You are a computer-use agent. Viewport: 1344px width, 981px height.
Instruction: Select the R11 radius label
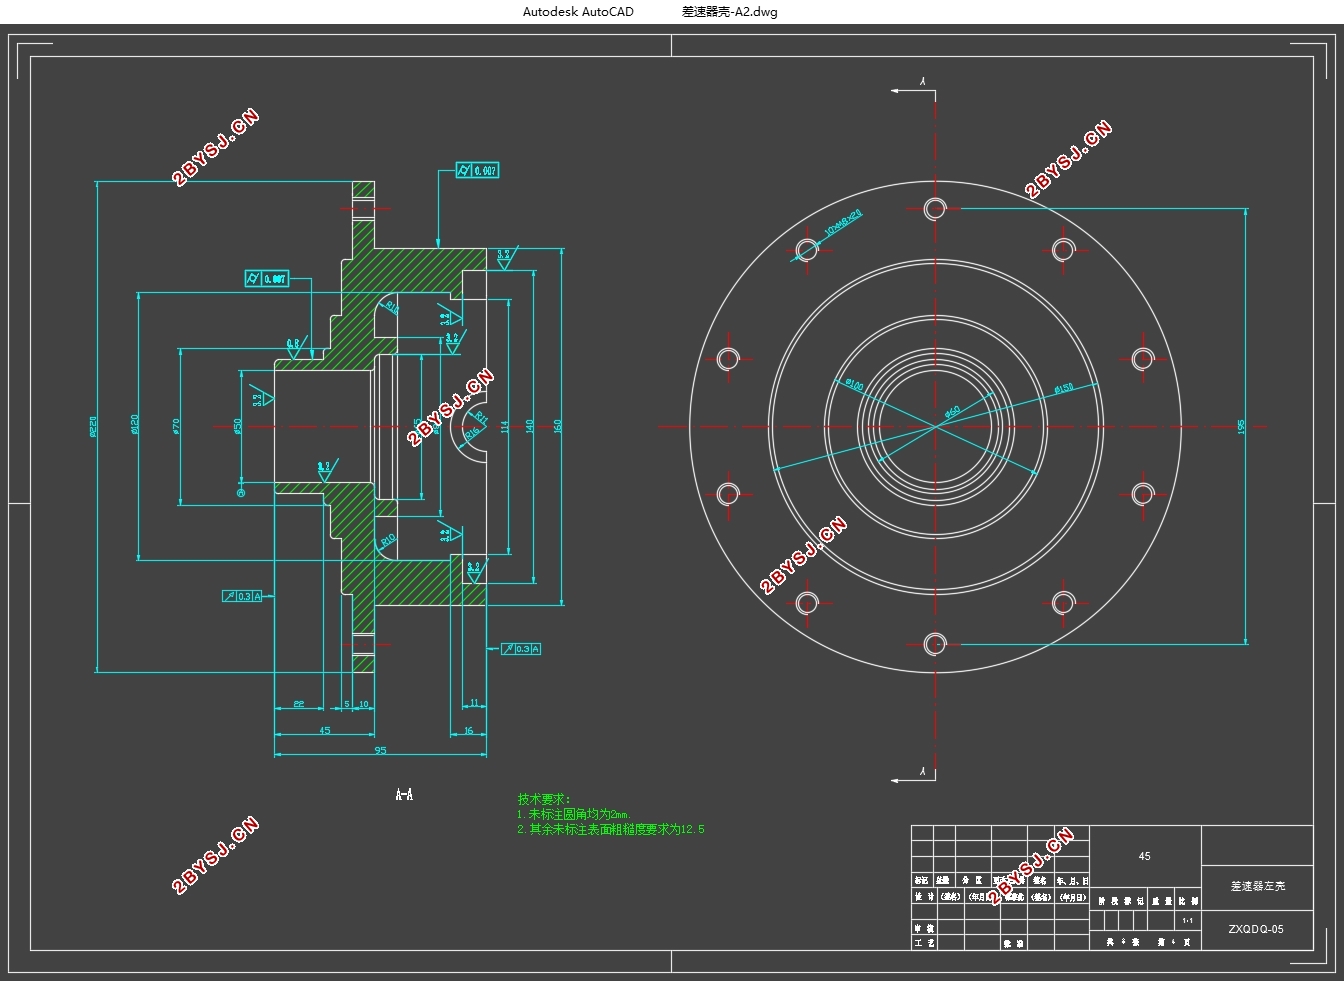pyautogui.click(x=481, y=415)
